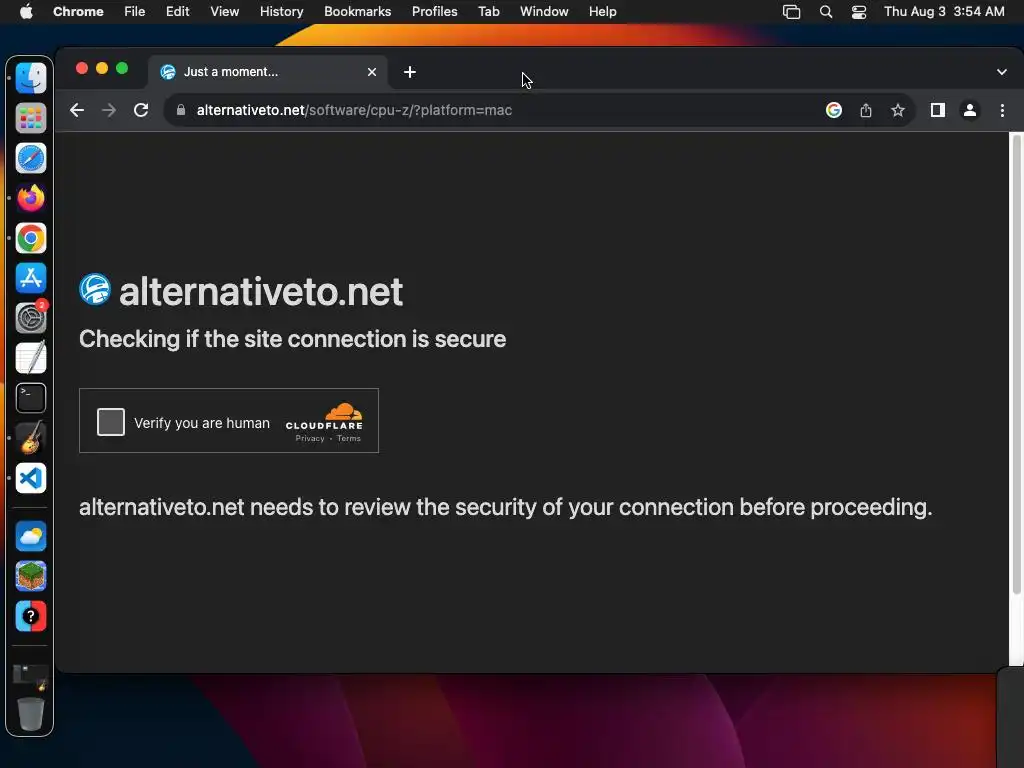Launch Firefox from the dock
This screenshot has width=1024, height=768.
click(31, 198)
